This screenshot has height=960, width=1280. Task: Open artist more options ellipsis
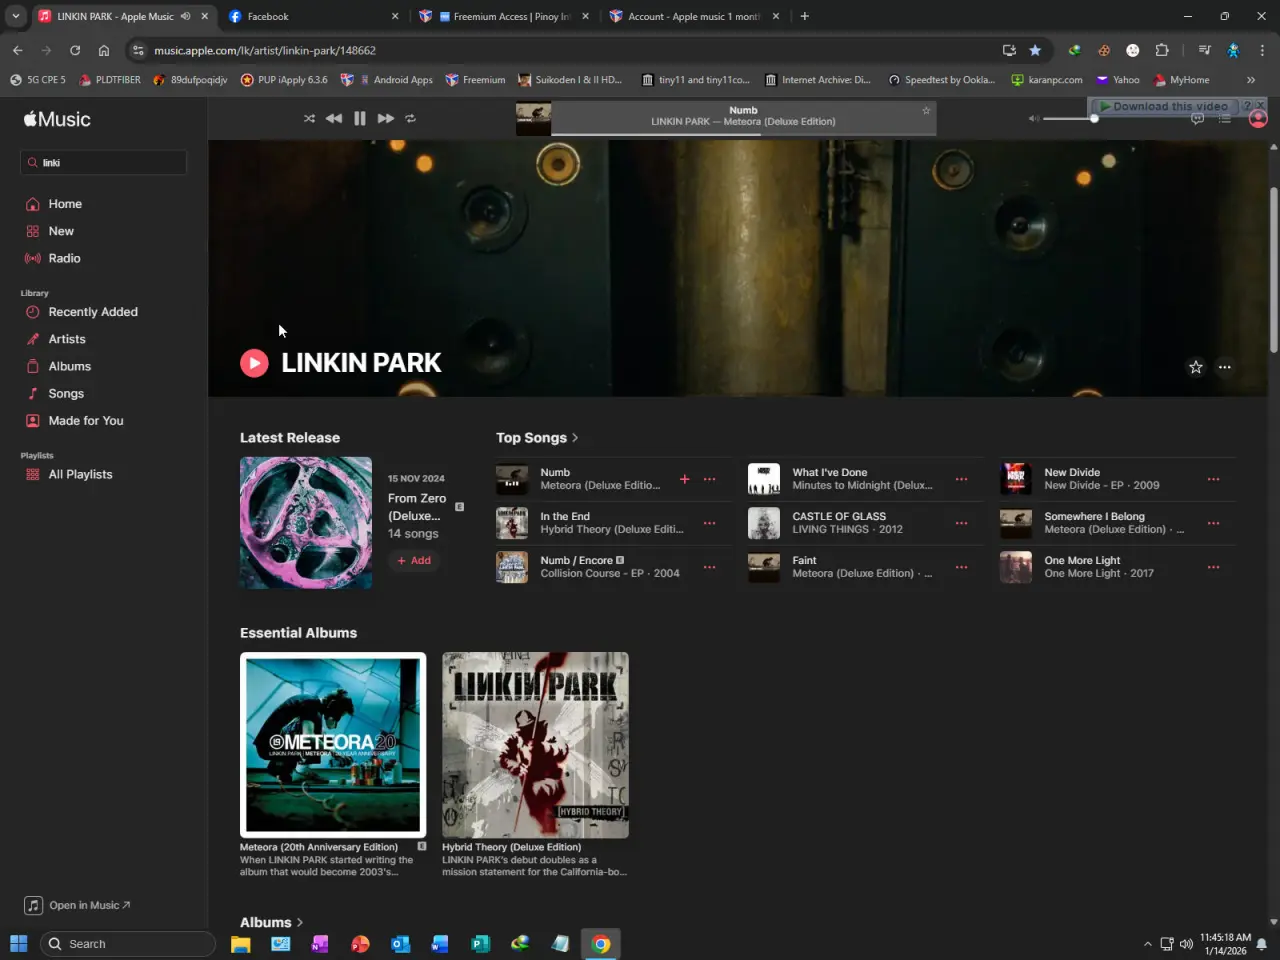pyautogui.click(x=1224, y=367)
